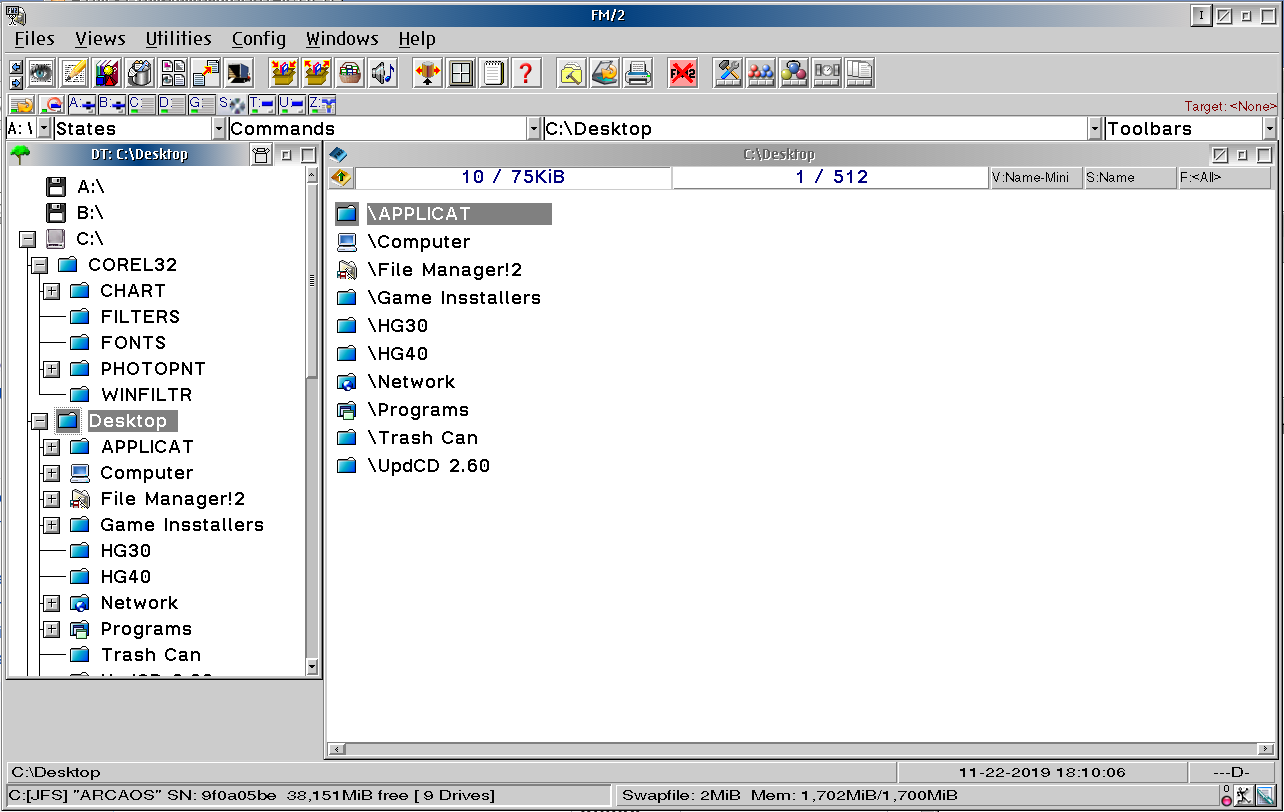Viewport: 1284px width, 812px height.
Task: Open the Utilities menu
Action: 178,39
